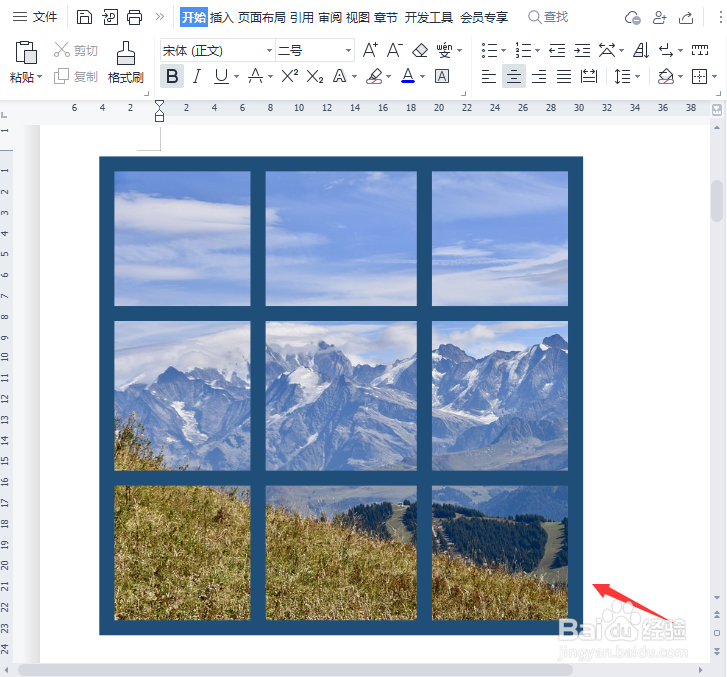727x677 pixels.
Task: Open the 粘贴 dropdown arrow
Action: point(40,77)
